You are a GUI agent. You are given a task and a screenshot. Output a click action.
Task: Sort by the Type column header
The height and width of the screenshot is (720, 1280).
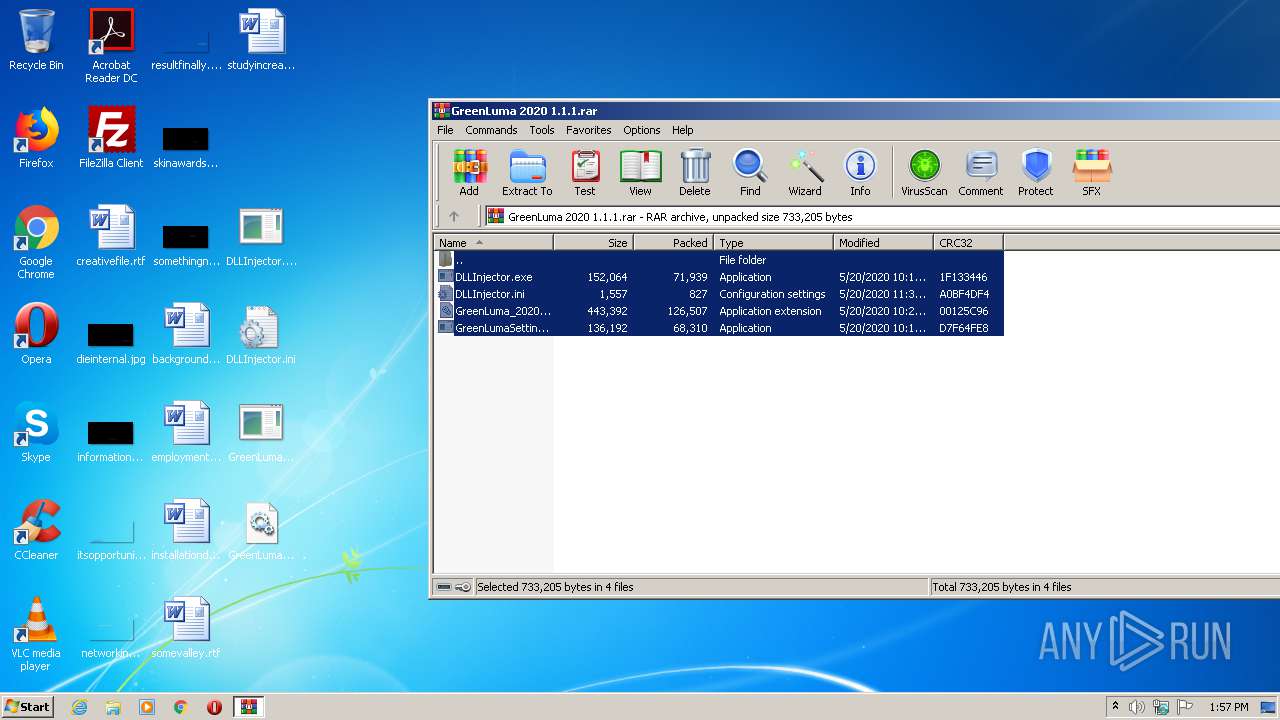click(x=774, y=243)
